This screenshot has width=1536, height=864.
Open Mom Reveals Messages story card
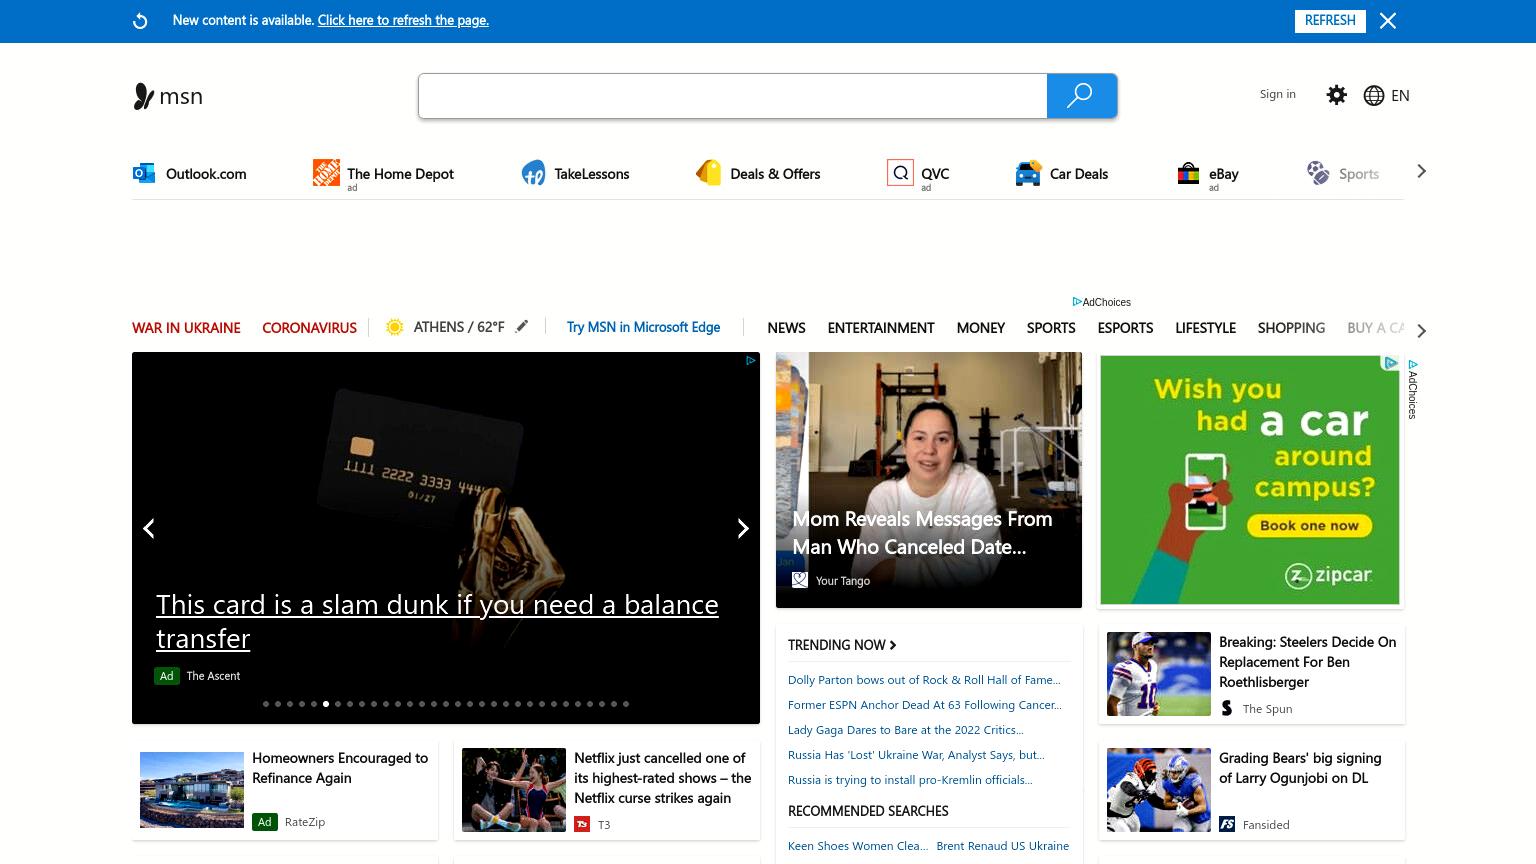(x=929, y=480)
